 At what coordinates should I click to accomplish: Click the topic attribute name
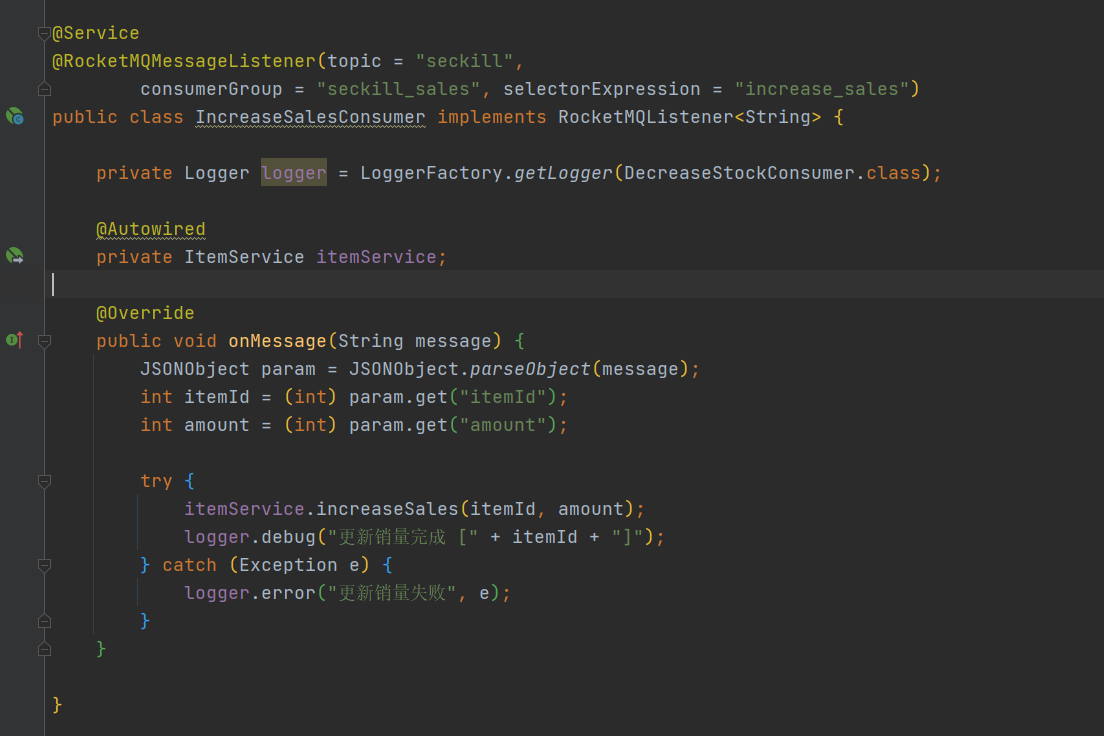click(354, 61)
